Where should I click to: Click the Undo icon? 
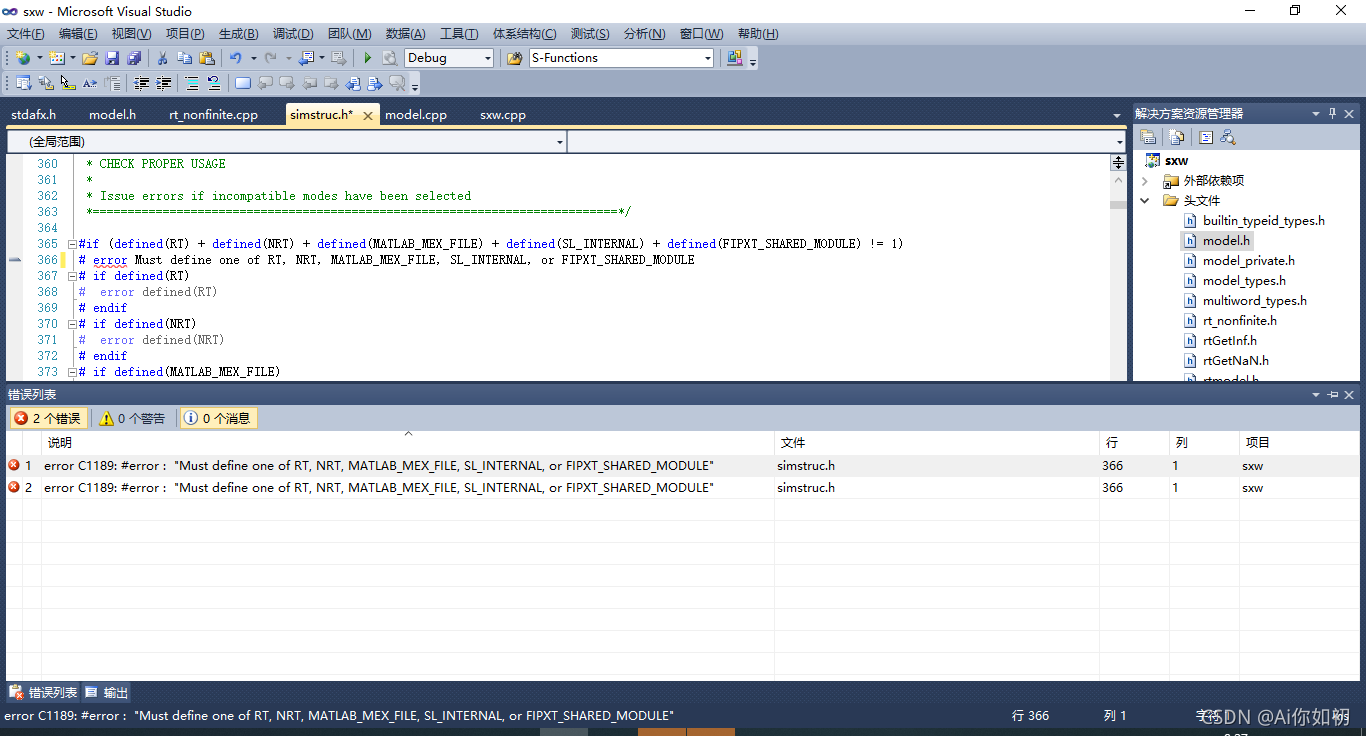coord(234,57)
